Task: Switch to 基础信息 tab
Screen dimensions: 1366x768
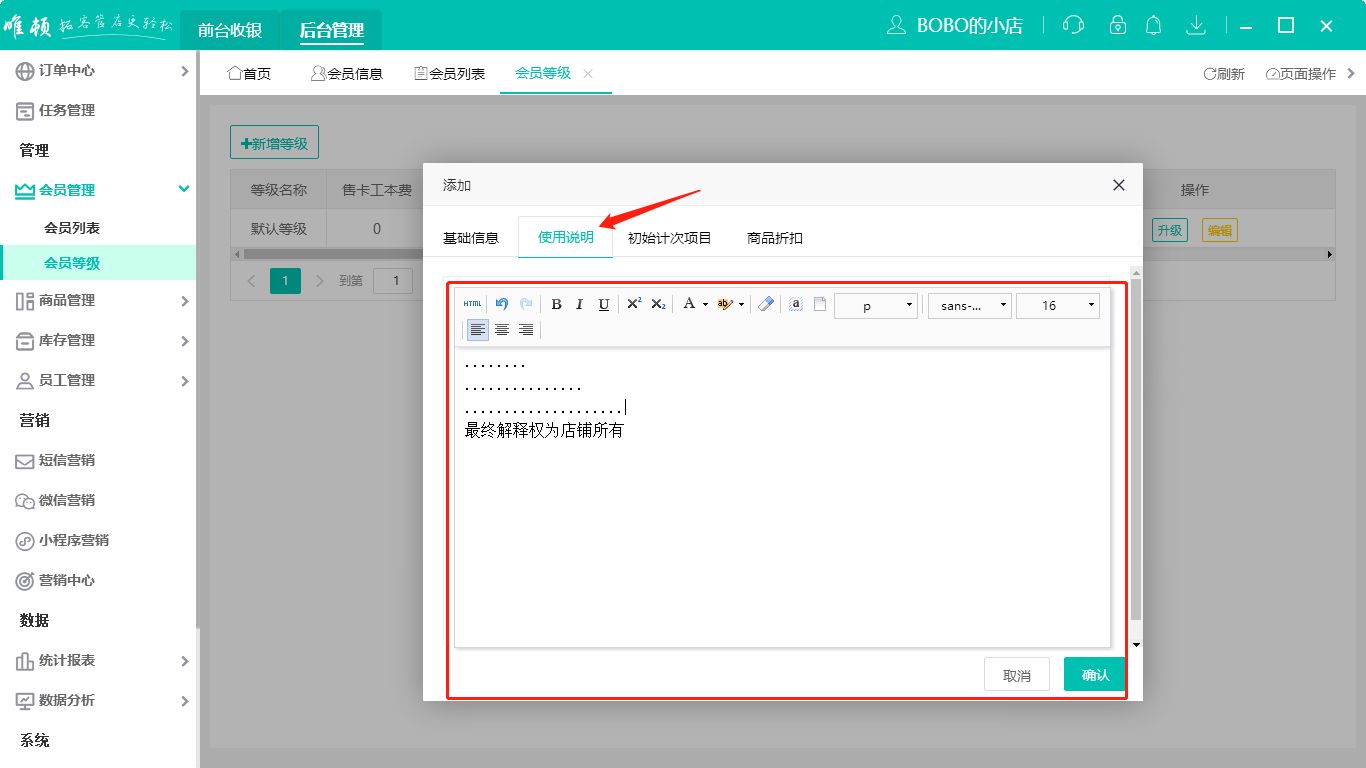Action: coord(471,238)
